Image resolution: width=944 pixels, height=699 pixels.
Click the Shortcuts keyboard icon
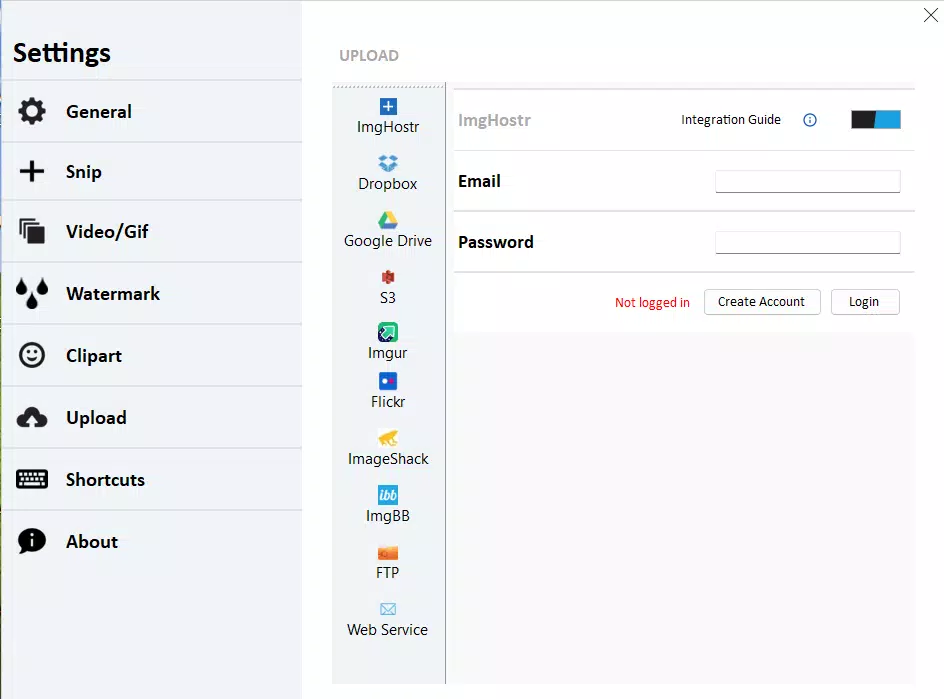click(32, 479)
